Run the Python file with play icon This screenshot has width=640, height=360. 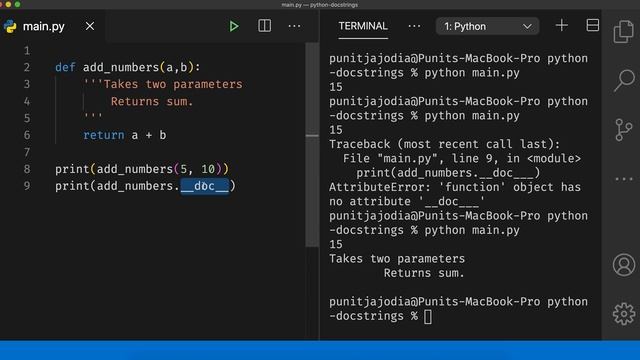click(233, 27)
